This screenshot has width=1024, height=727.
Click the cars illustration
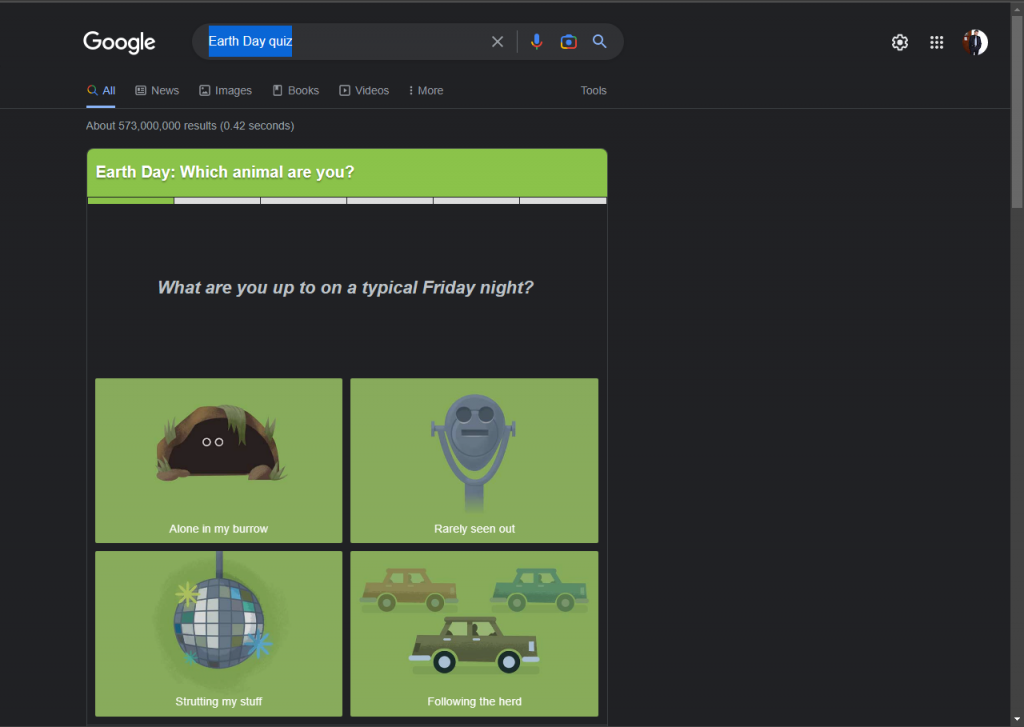474,620
